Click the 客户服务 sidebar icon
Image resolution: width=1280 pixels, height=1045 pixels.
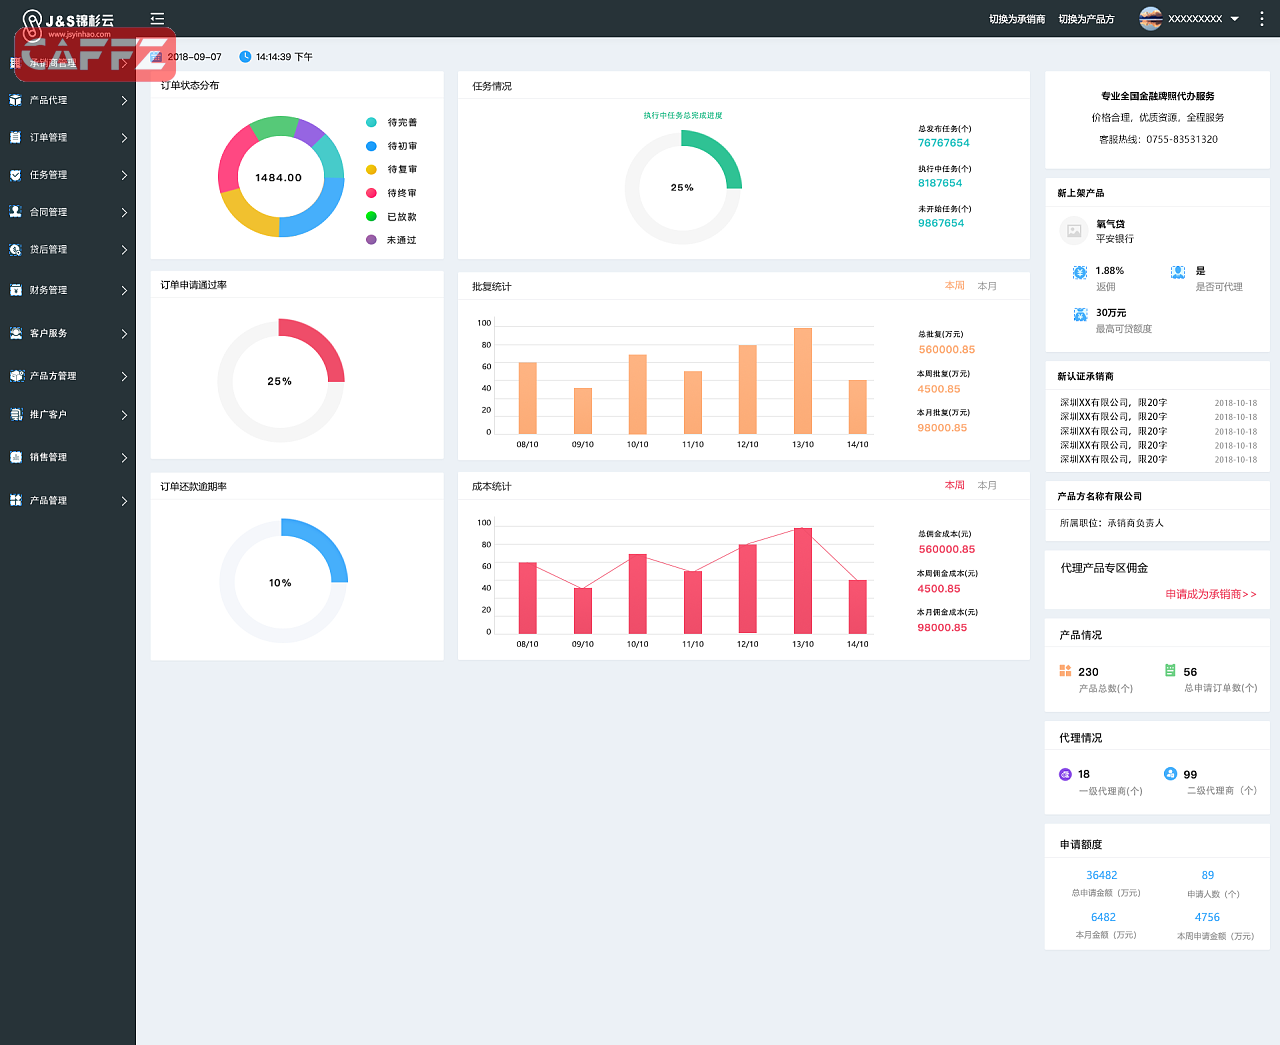15,333
